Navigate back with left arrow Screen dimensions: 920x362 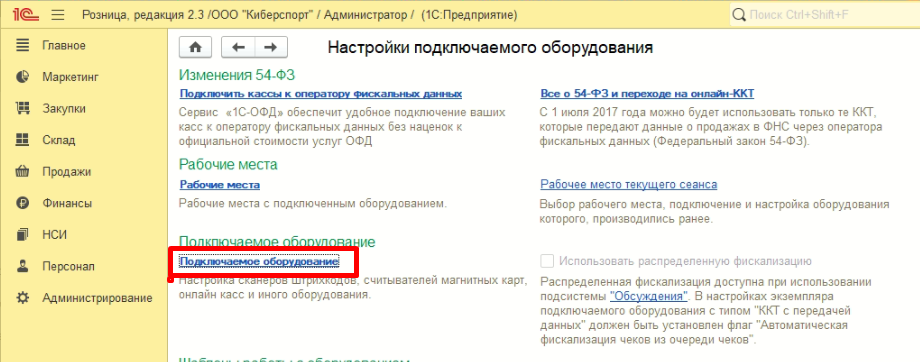(x=238, y=48)
